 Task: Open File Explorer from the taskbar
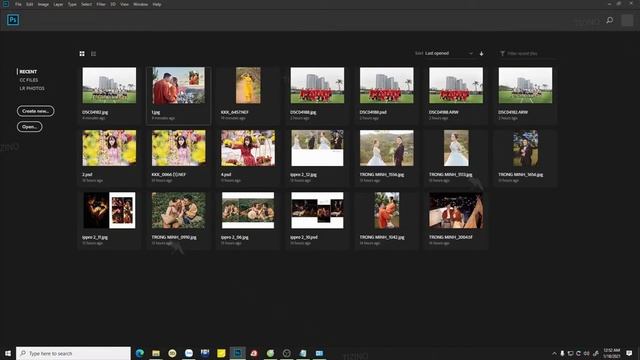coord(156,353)
